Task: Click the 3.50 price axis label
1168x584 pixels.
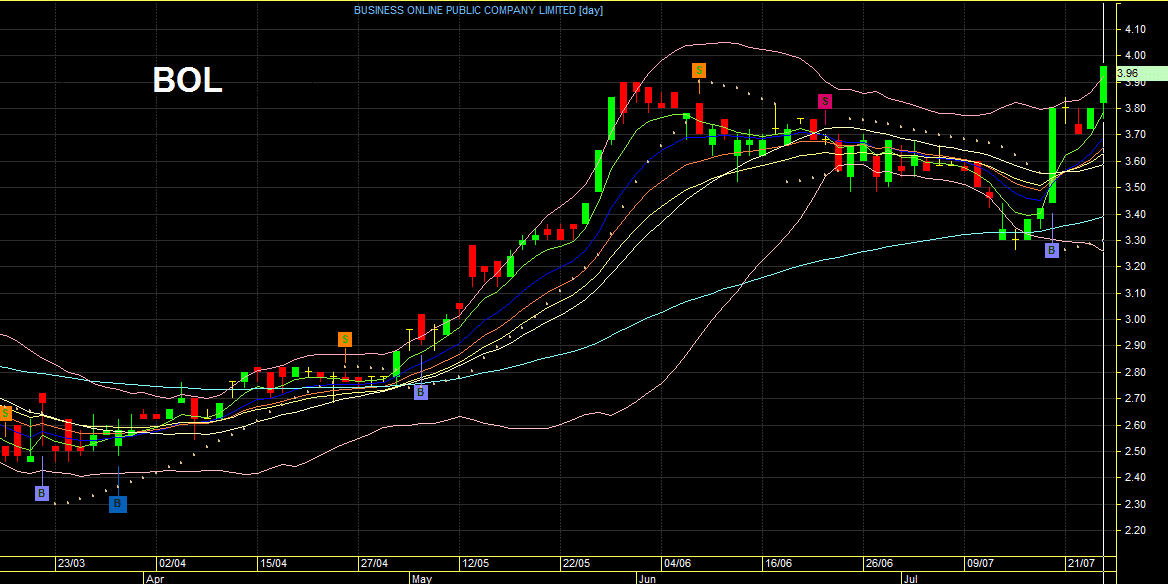Action: 1136,188
